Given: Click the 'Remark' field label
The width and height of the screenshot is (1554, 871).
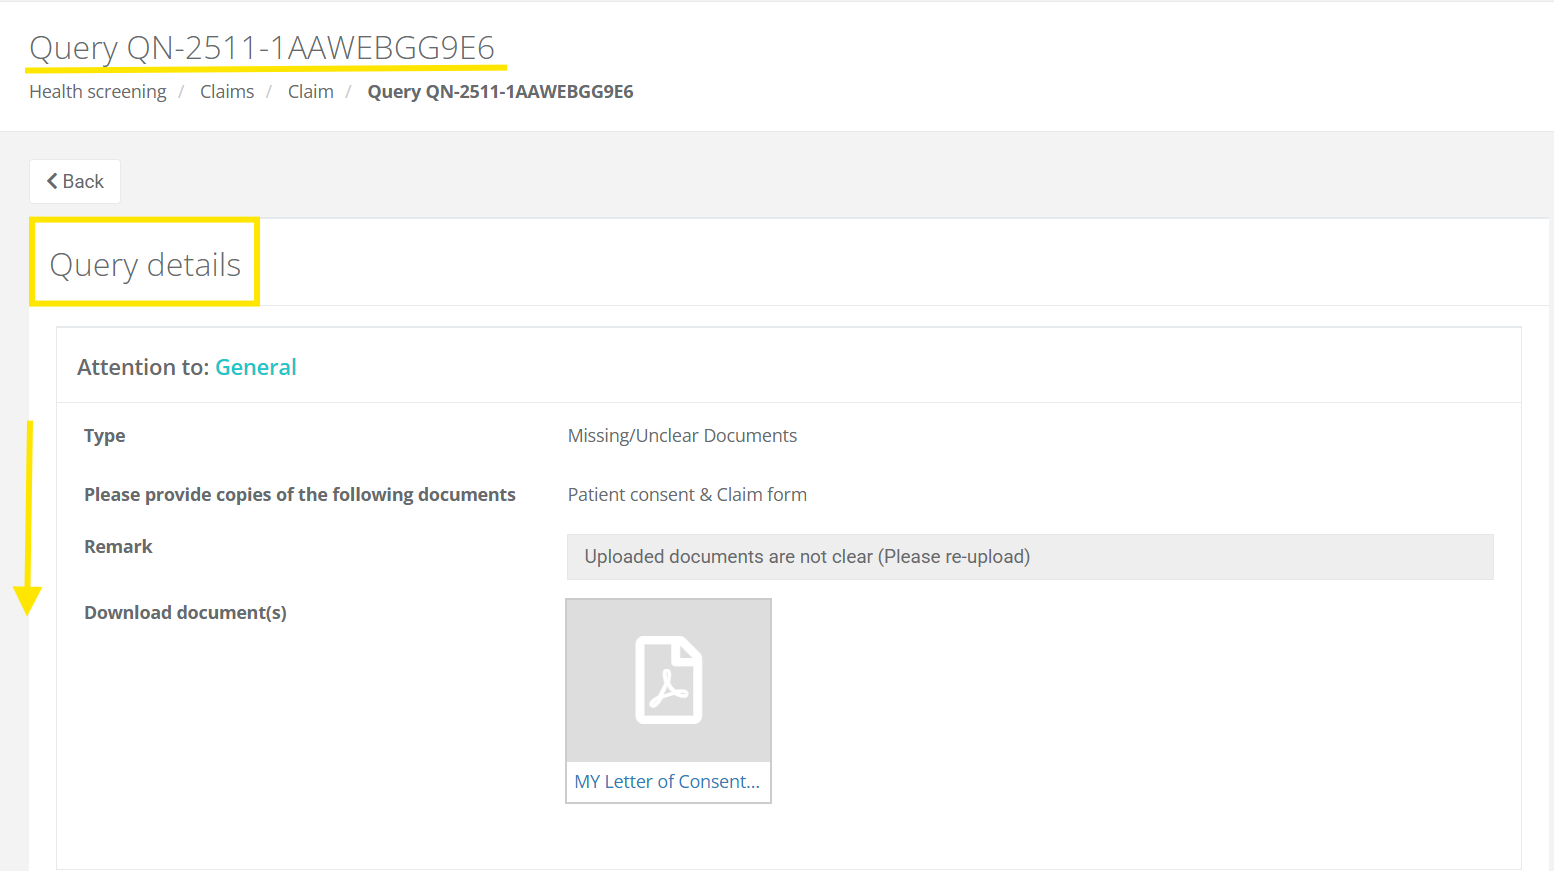Looking at the screenshot, I should pyautogui.click(x=118, y=547).
